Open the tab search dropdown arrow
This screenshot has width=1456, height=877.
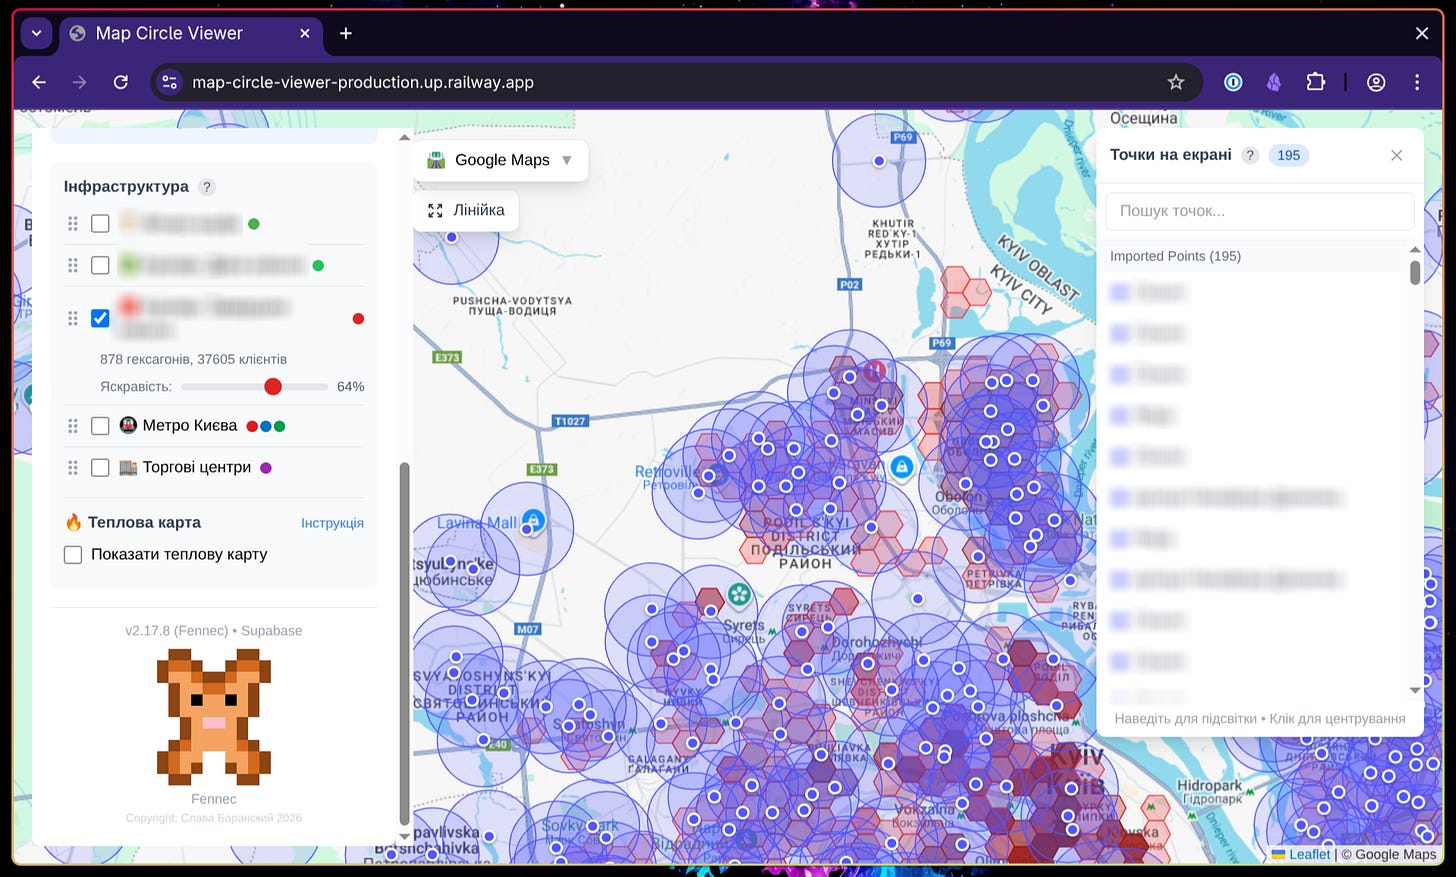tap(36, 33)
